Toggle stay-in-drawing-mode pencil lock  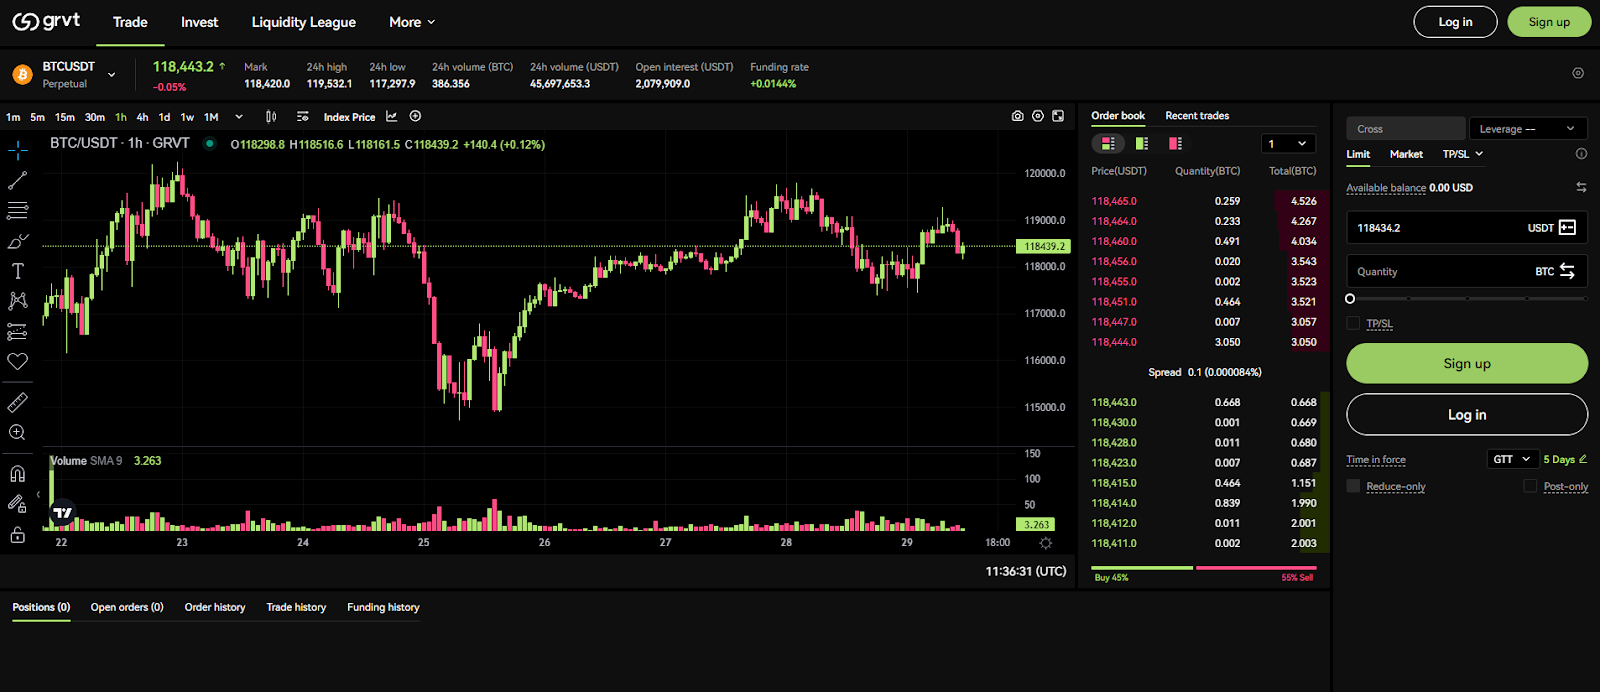click(x=17, y=503)
